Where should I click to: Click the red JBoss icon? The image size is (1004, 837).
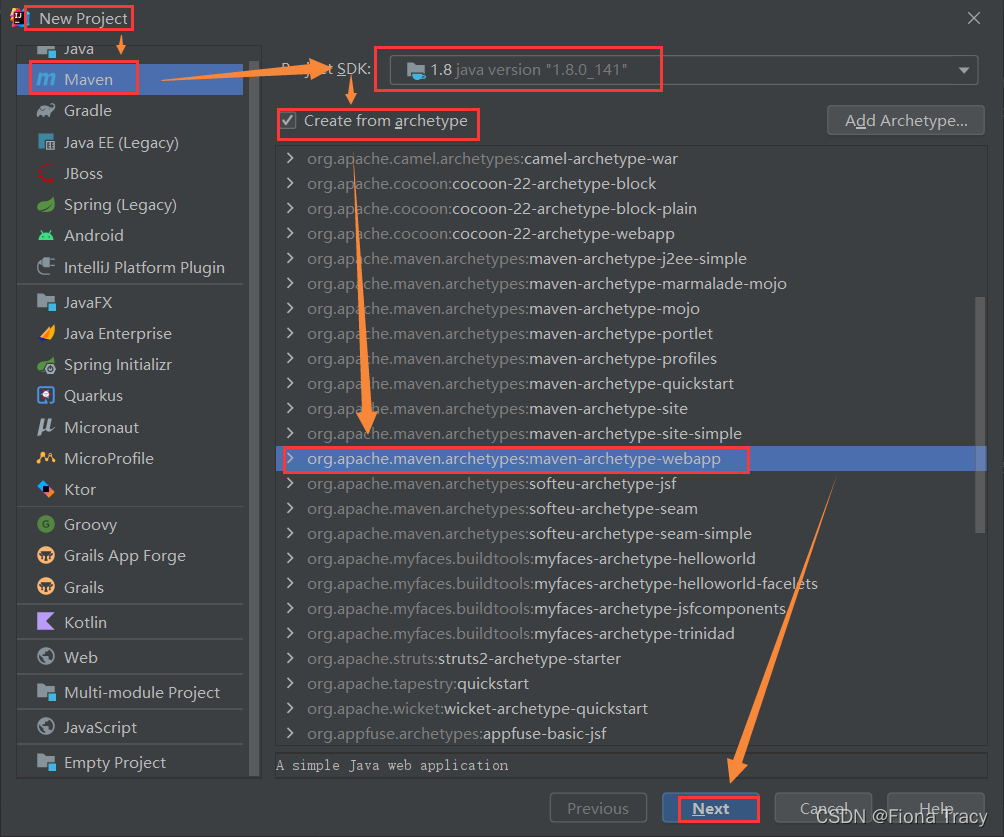[x=46, y=174]
